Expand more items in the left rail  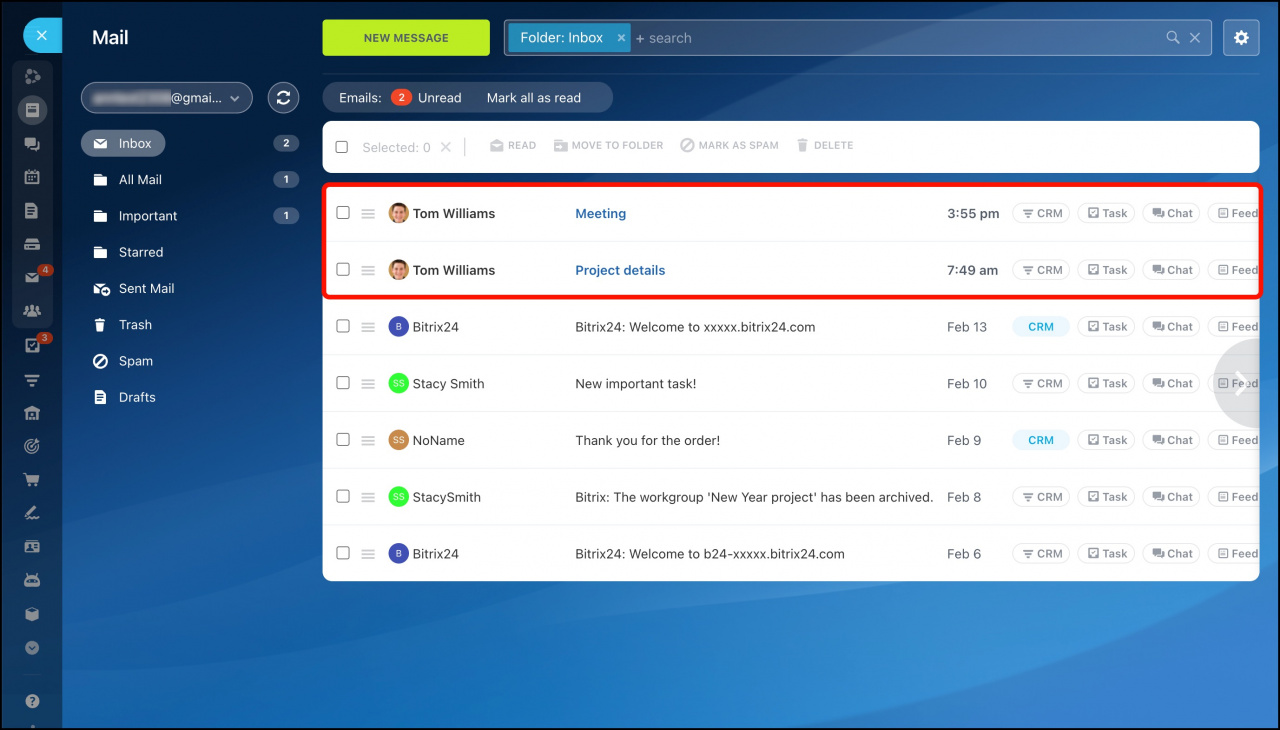click(32, 648)
